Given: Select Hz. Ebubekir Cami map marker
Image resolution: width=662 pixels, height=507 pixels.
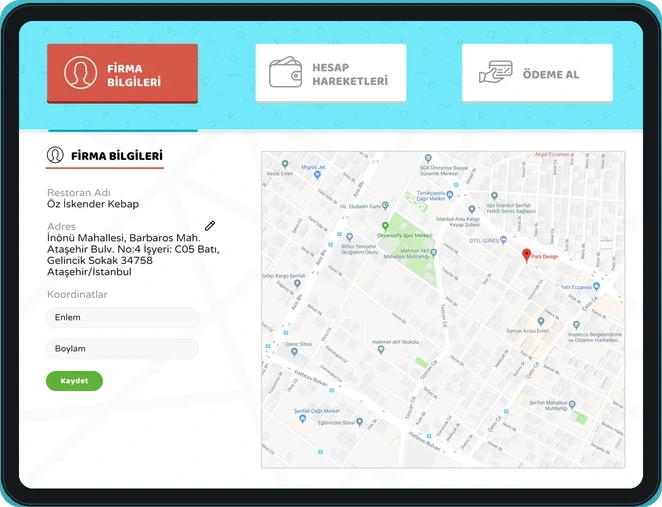Looking at the screenshot, I should (385, 206).
